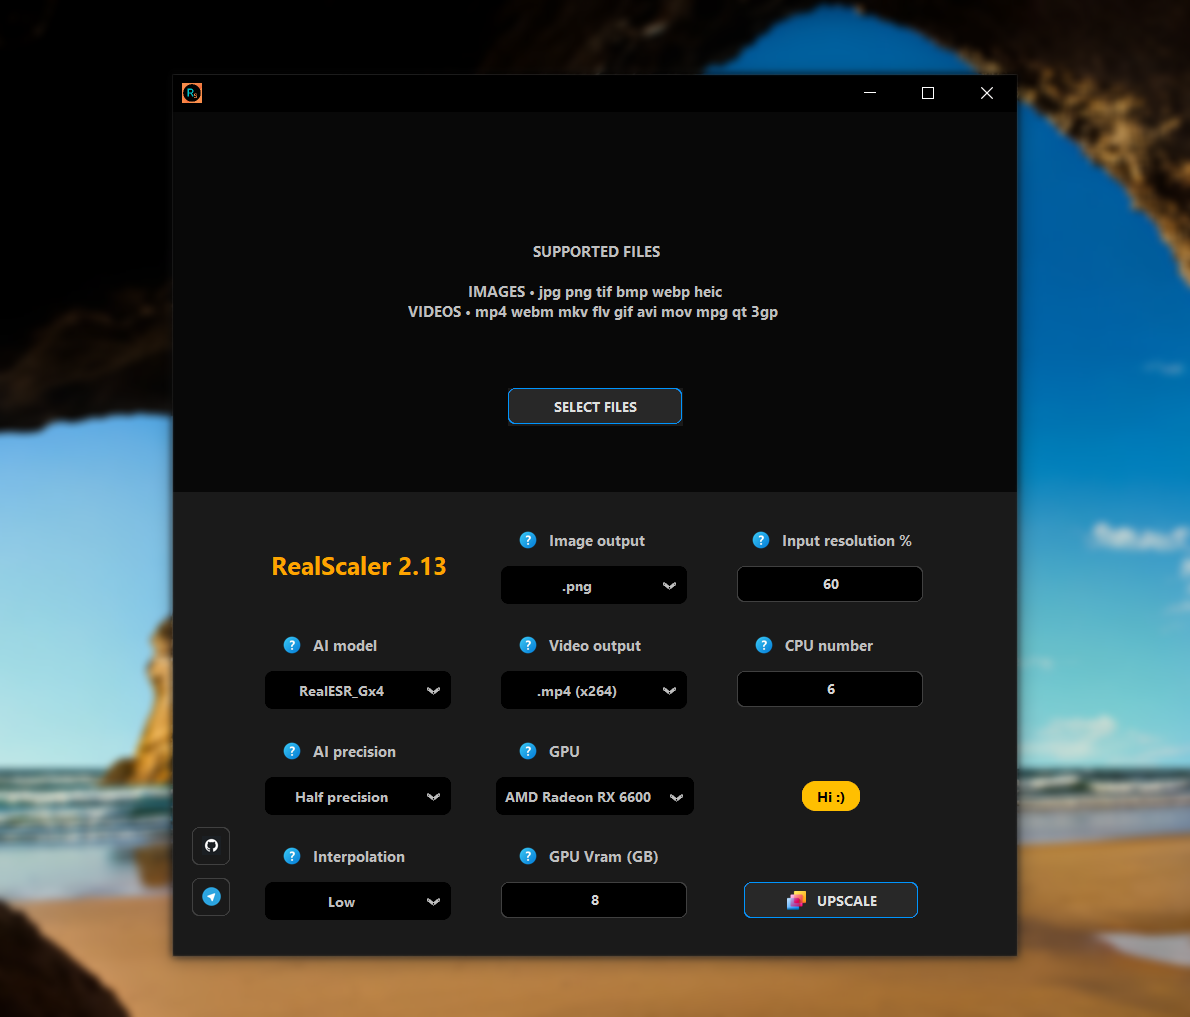
Task: Open the Video output dropdown
Action: point(593,690)
